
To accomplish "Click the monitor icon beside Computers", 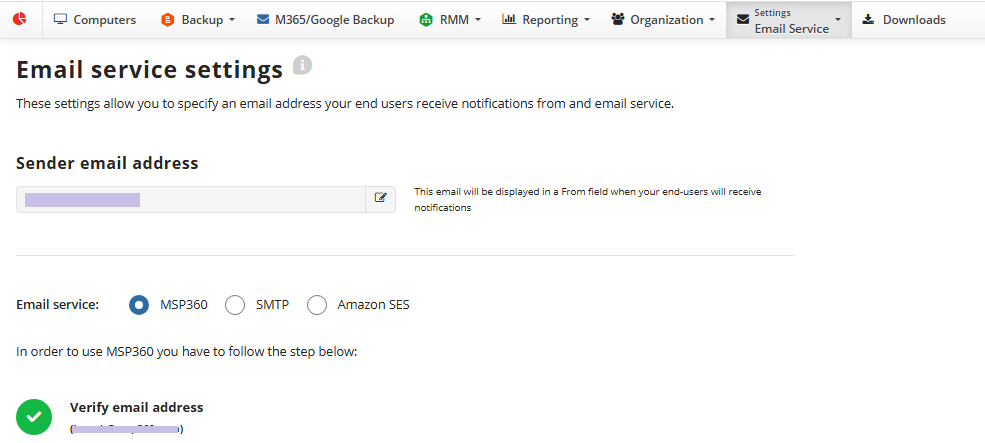I will coord(60,20).
